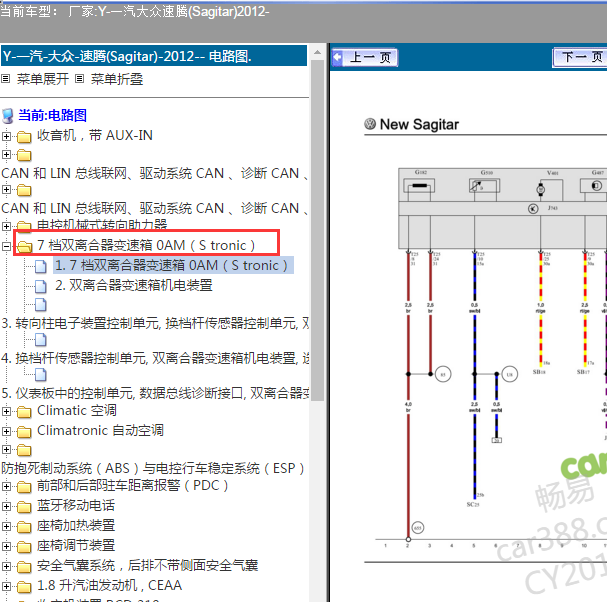The image size is (607, 602).
Task: Click the 蓝牙移动电话 folder icon
Action: [24, 507]
